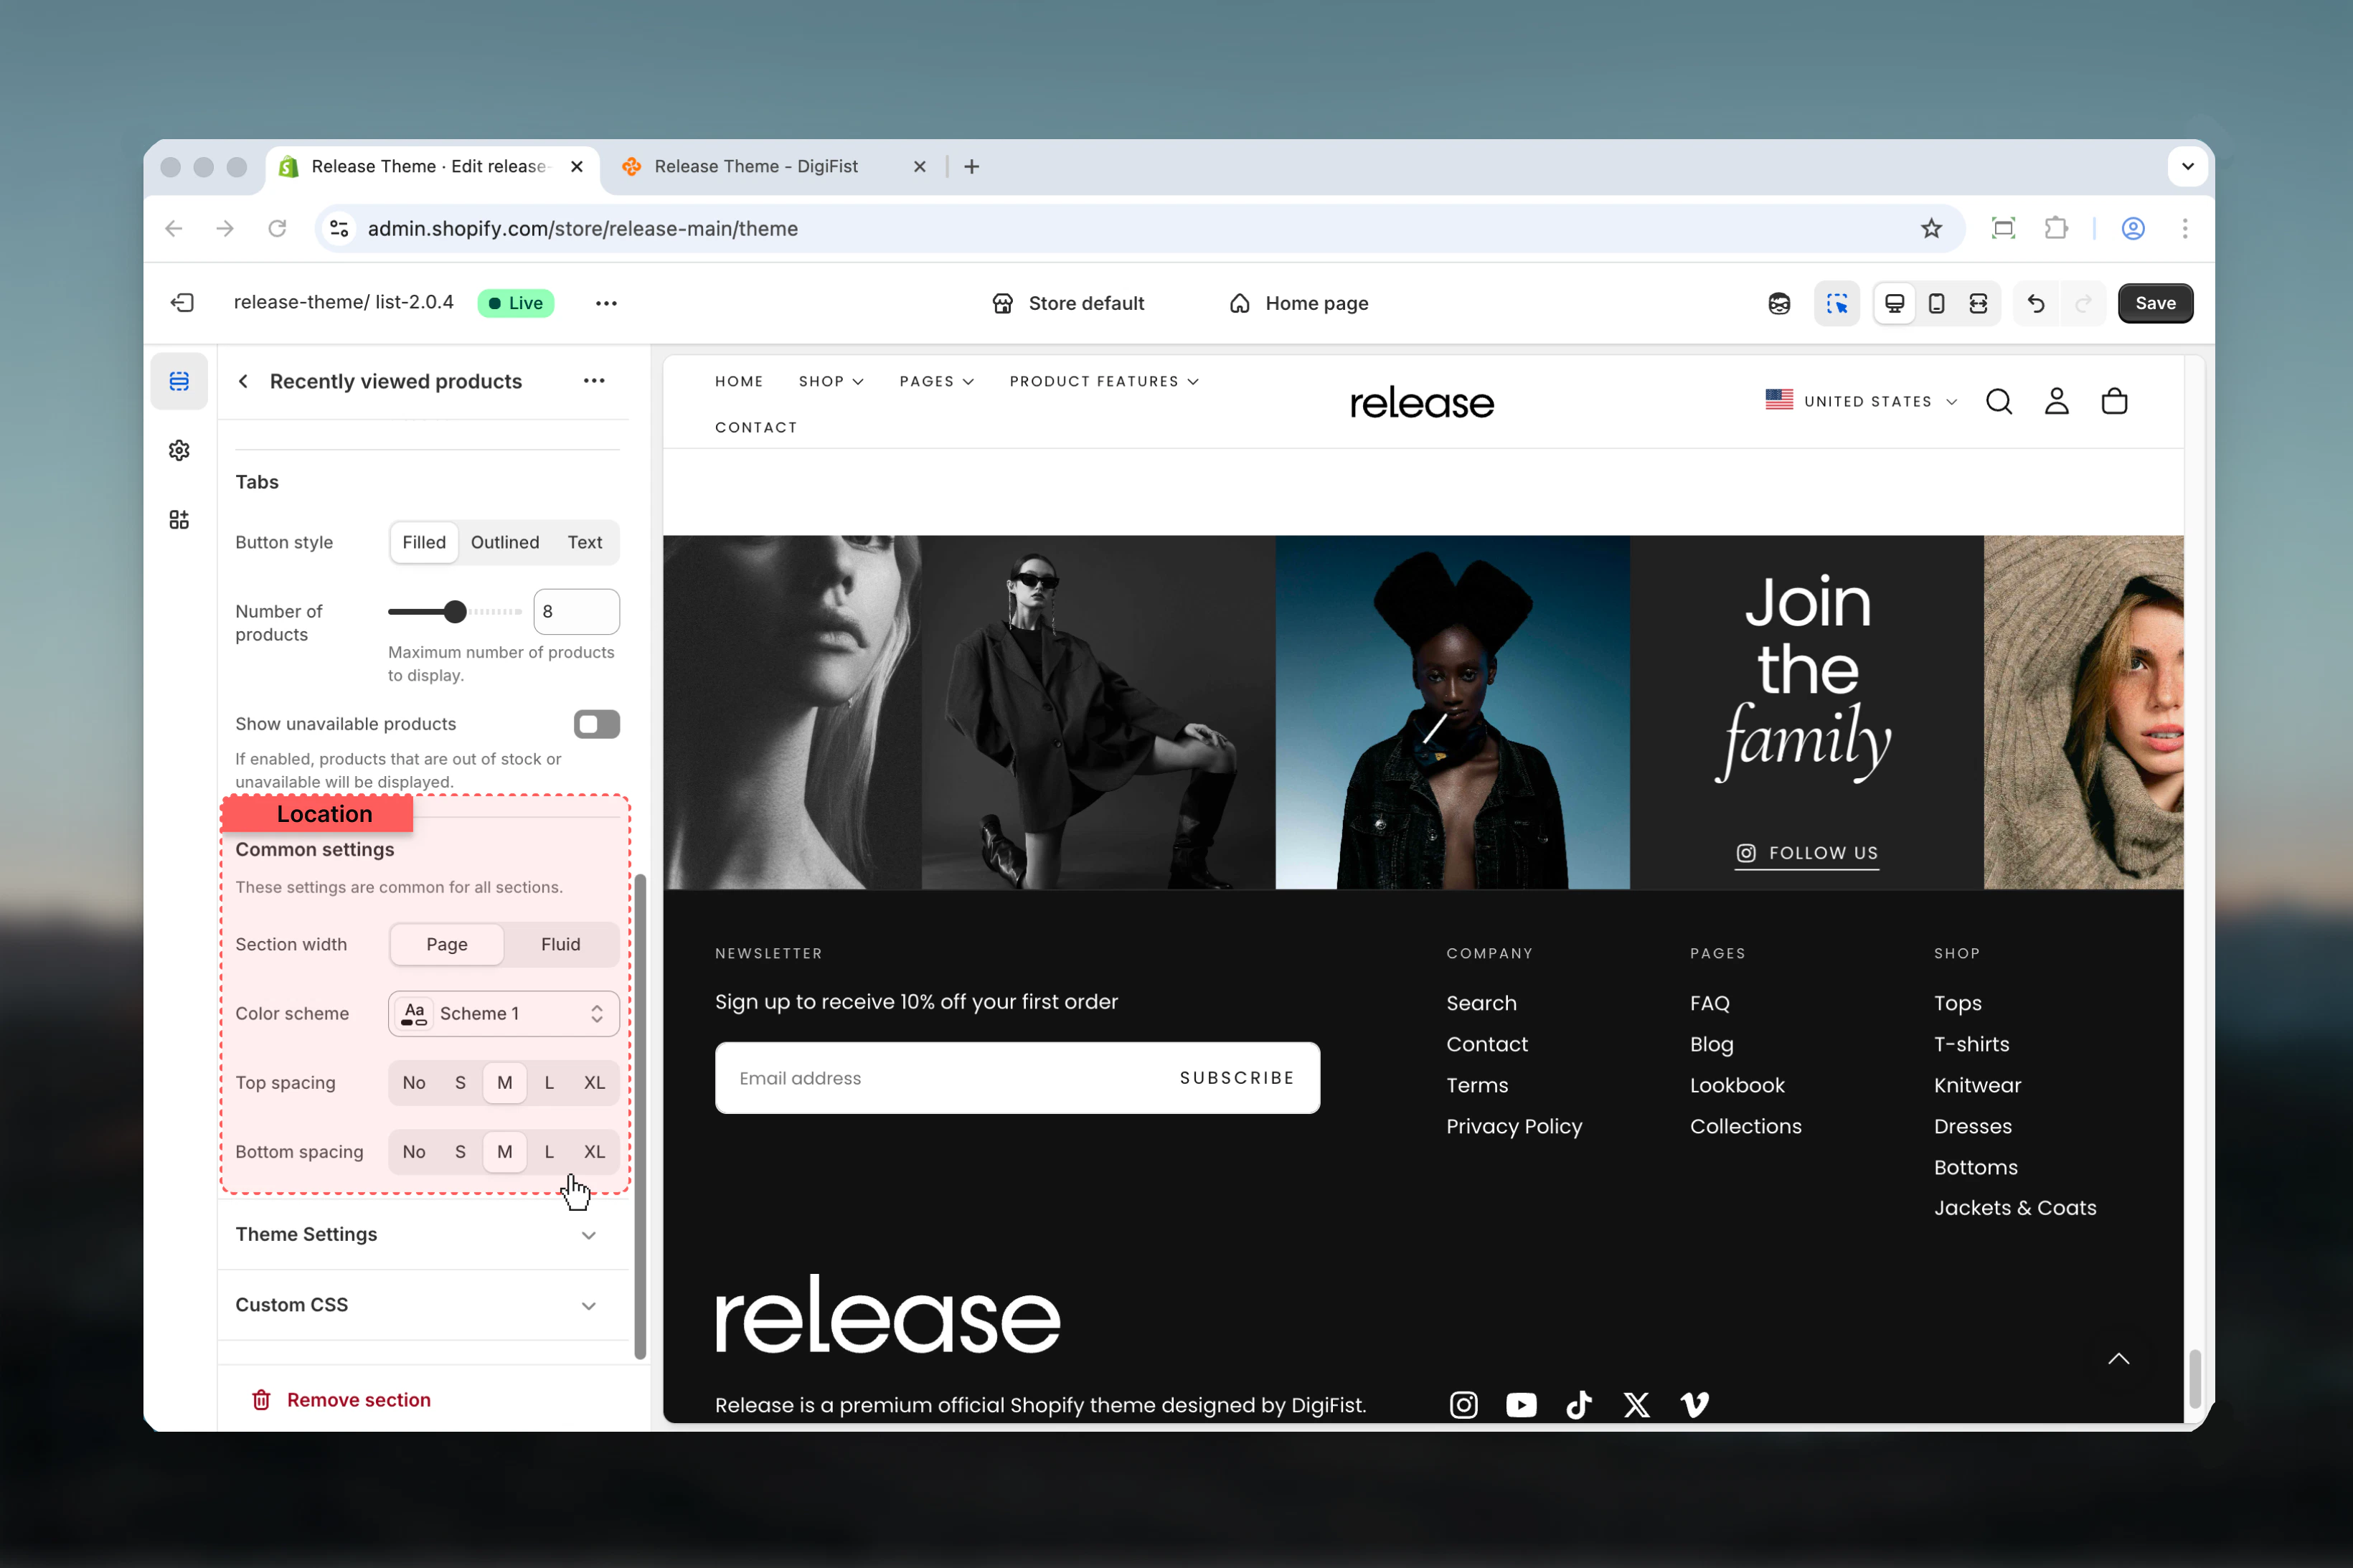
Task: Click the exit editor icon
Action: click(182, 303)
